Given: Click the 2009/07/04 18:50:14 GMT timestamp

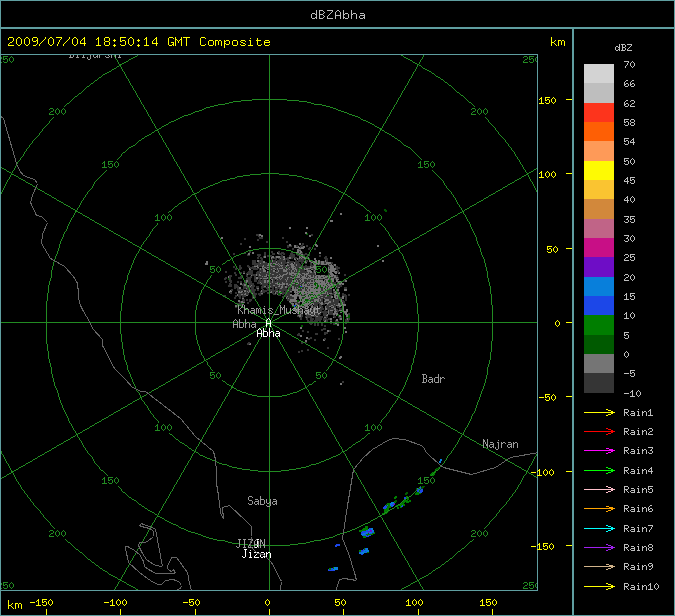Looking at the screenshot, I should click(x=99, y=42).
